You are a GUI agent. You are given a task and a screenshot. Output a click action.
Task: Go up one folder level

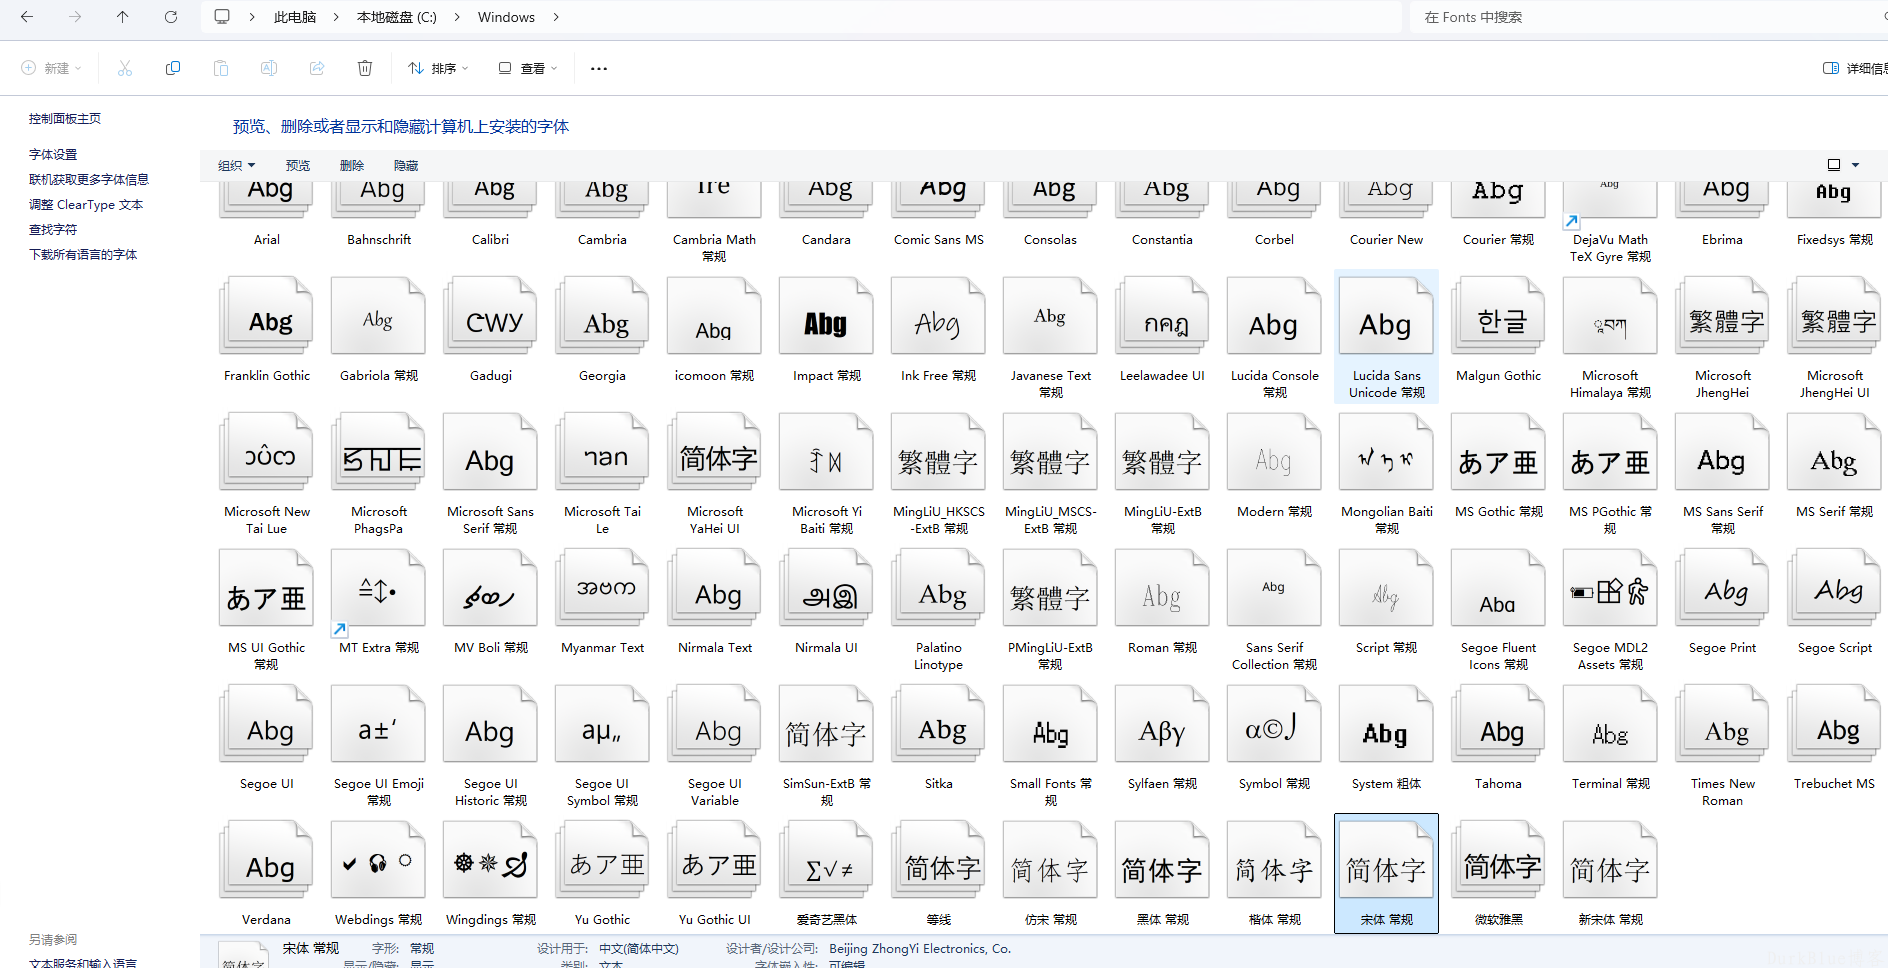point(122,17)
